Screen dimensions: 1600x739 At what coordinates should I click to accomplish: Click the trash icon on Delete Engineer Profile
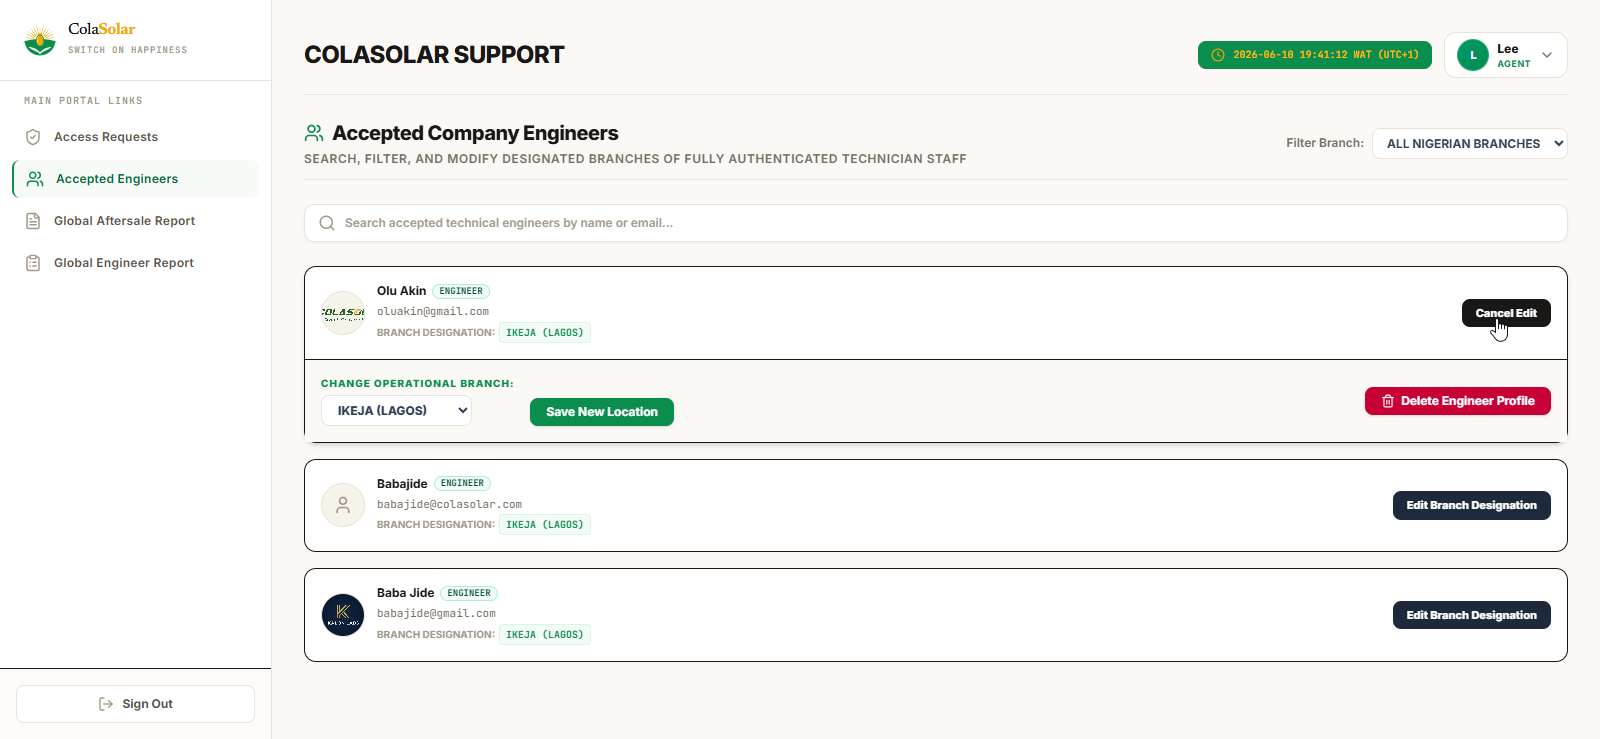pos(1388,401)
